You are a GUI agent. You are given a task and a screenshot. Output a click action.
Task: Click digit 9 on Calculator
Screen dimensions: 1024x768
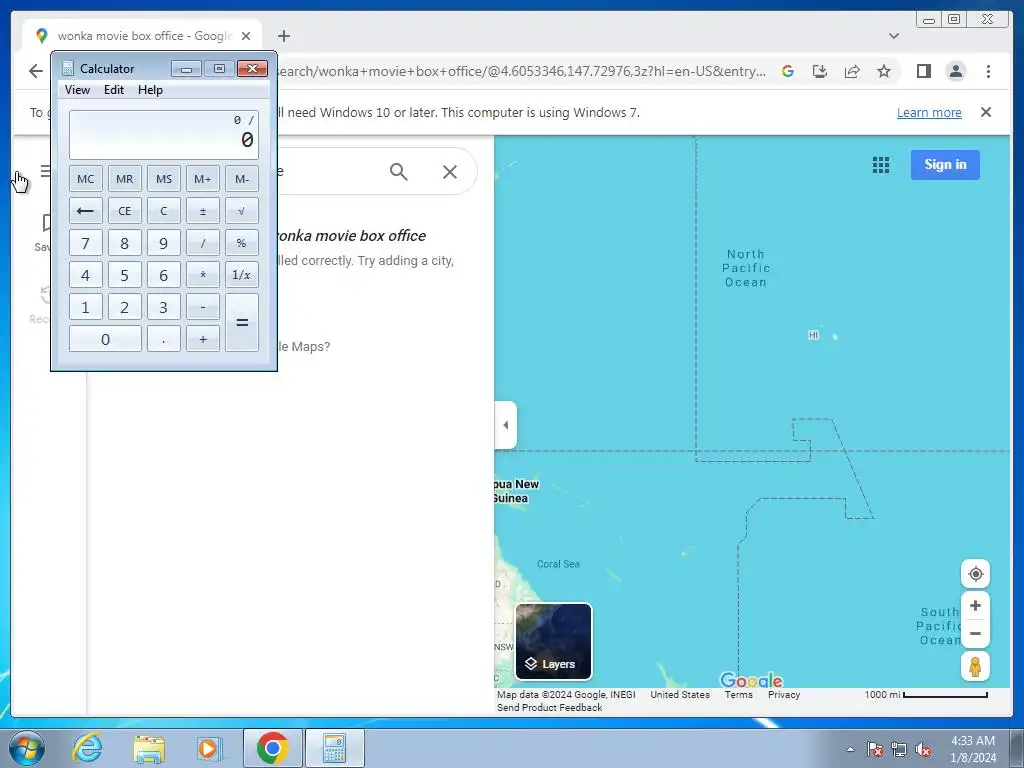pyautogui.click(x=163, y=243)
